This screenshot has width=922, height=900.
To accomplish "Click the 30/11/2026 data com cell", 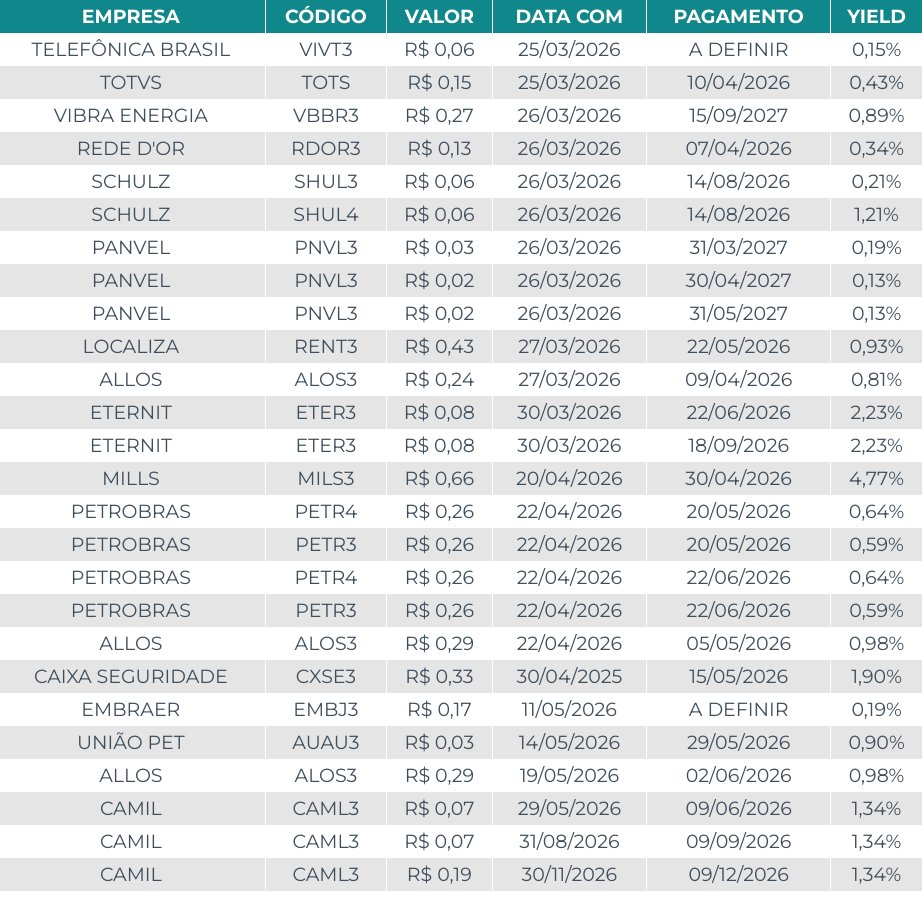I will coord(569,874).
